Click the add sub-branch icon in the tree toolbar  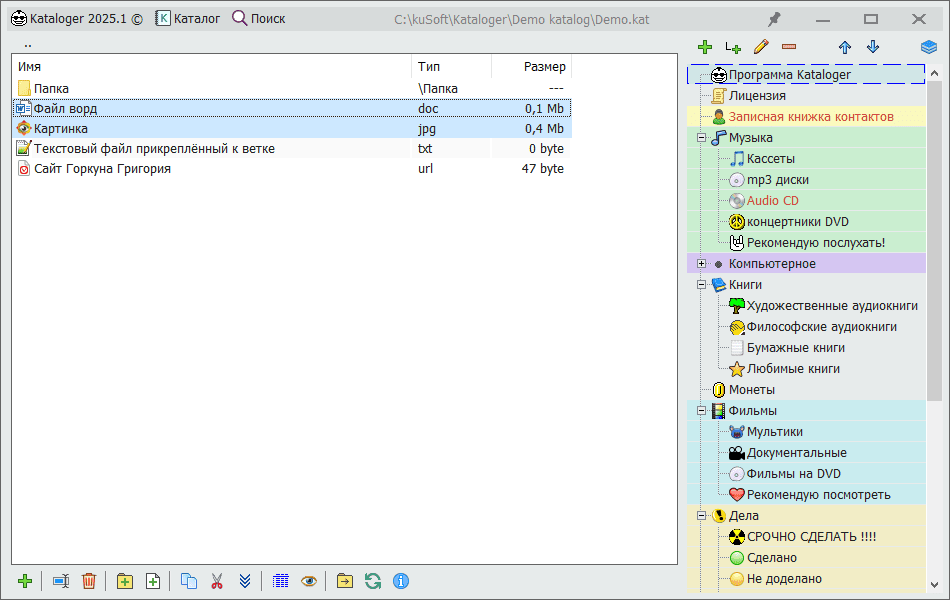coord(733,47)
